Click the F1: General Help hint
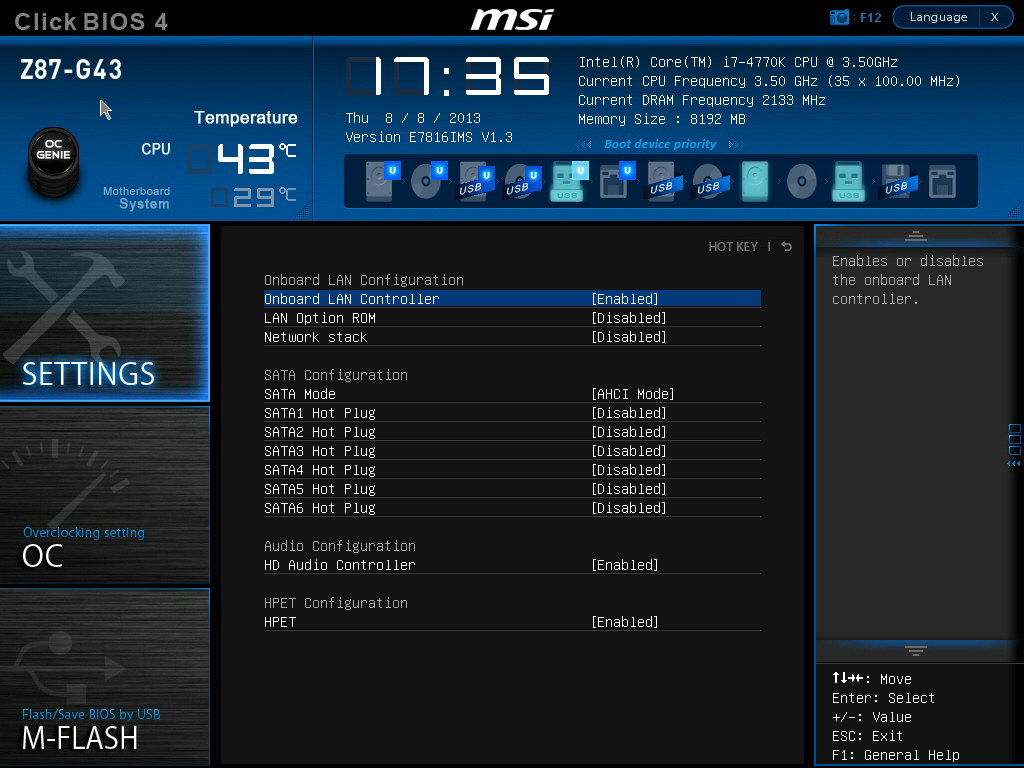1024x768 pixels. pos(896,755)
